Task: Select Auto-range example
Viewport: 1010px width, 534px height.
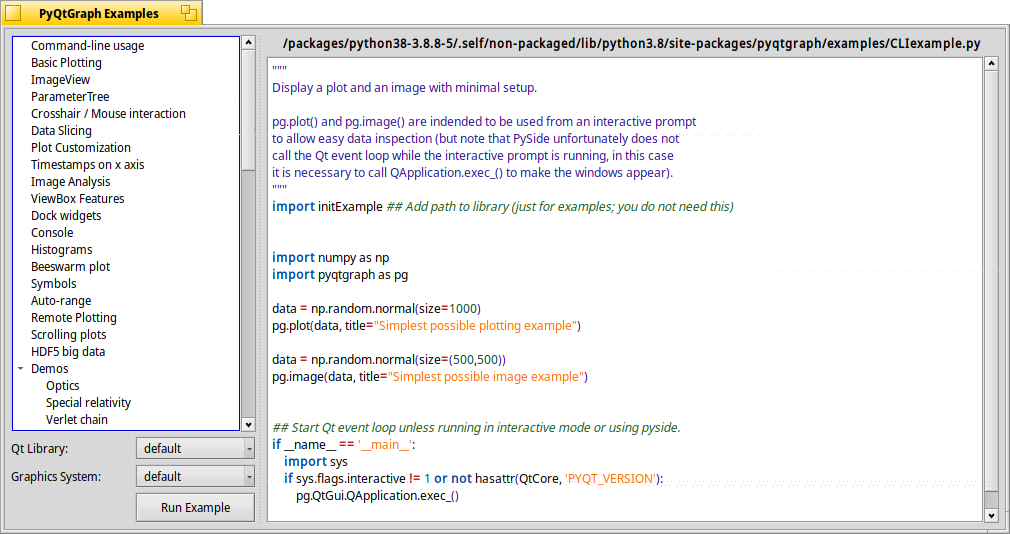Action: [61, 300]
